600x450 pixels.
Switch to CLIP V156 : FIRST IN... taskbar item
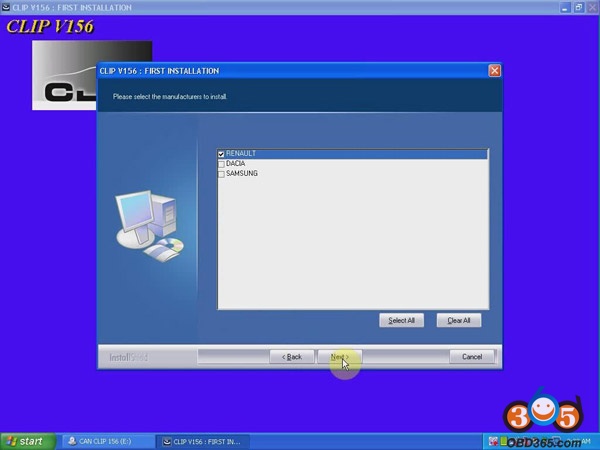pos(203,442)
